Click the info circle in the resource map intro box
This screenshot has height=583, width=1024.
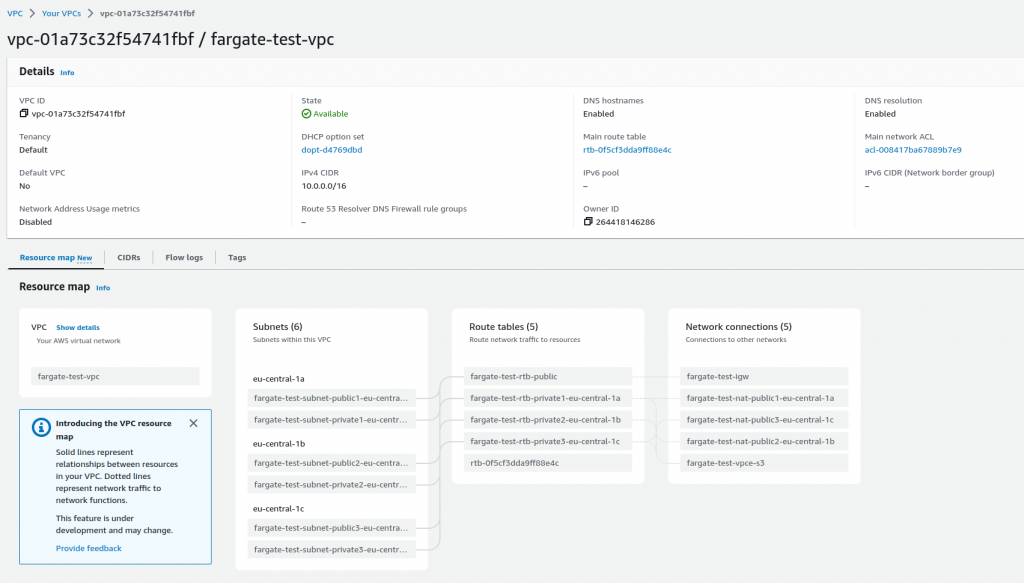pyautogui.click(x=41, y=427)
